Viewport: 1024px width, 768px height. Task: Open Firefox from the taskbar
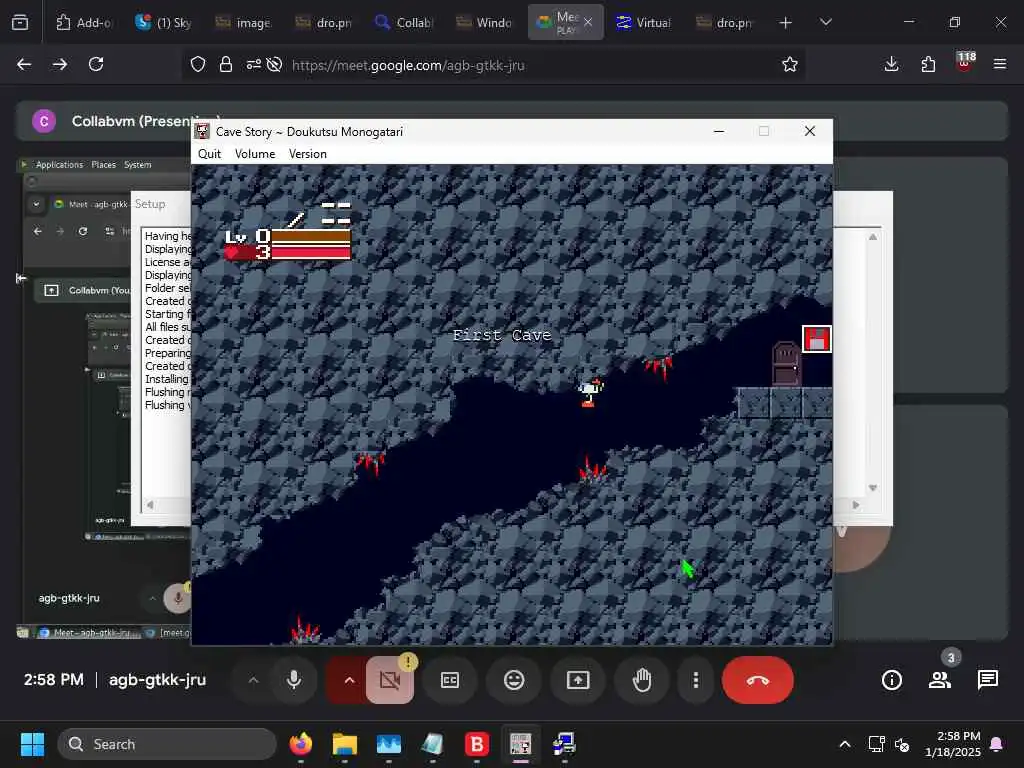tap(301, 744)
